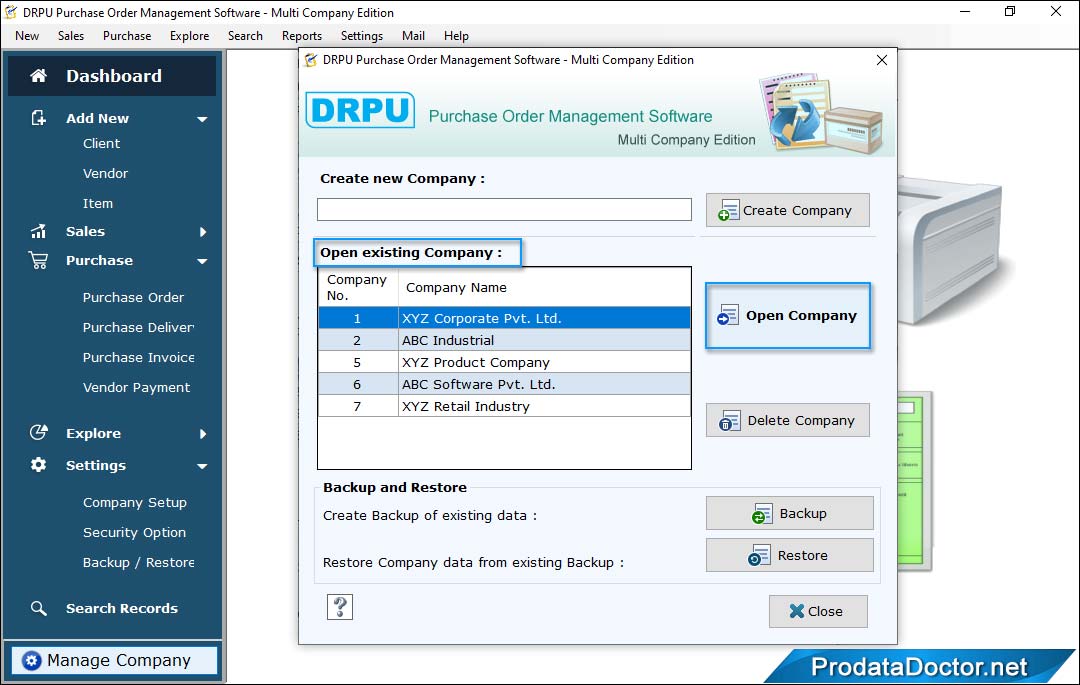Collapse the Add New section arrow
The height and width of the screenshot is (685, 1080).
point(202,119)
